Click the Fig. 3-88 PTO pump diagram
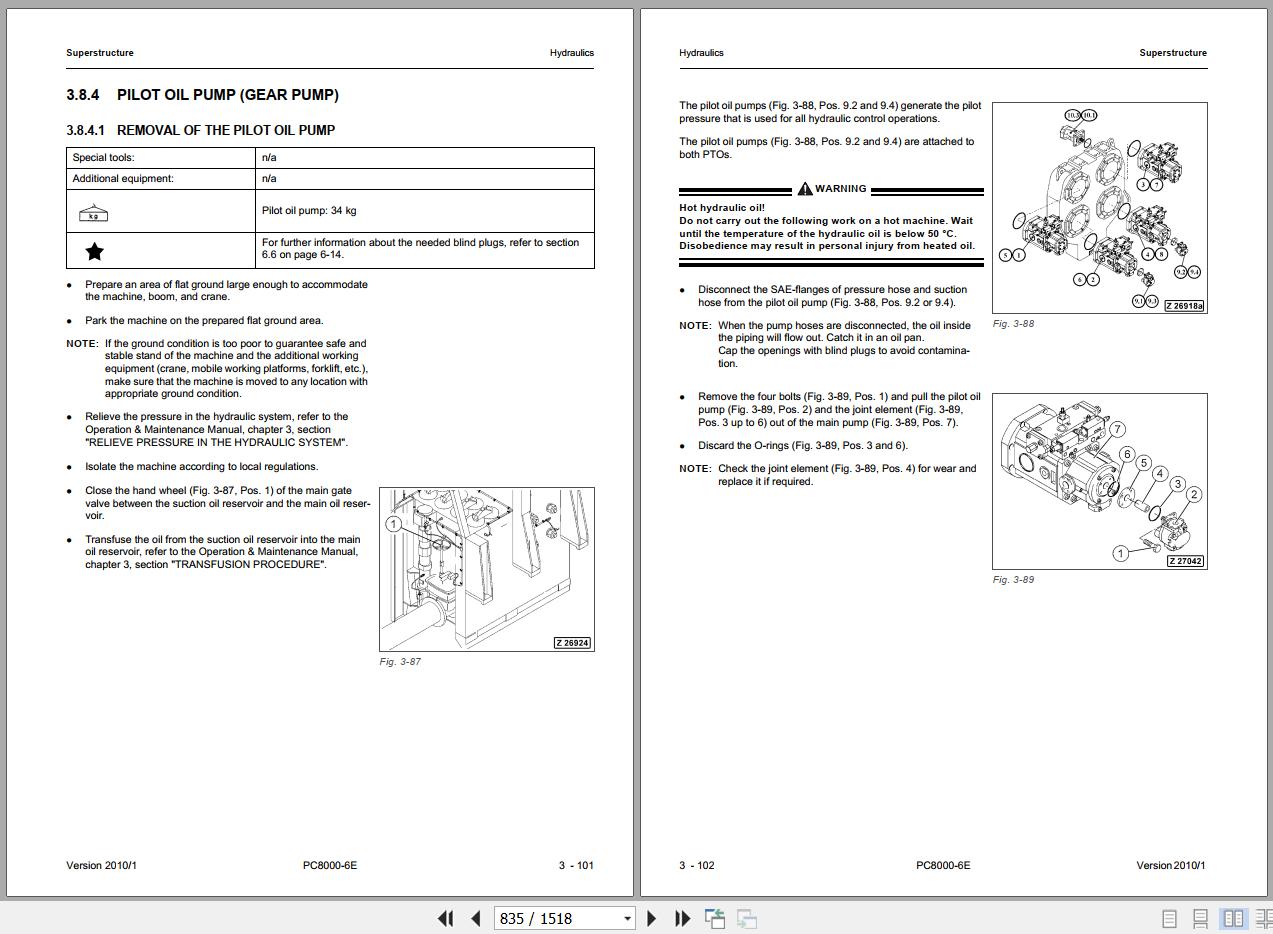1273x934 pixels. [x=1099, y=208]
